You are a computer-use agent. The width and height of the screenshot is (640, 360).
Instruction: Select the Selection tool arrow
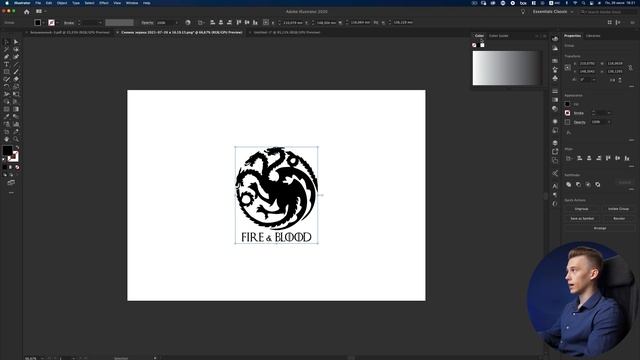click(6, 42)
